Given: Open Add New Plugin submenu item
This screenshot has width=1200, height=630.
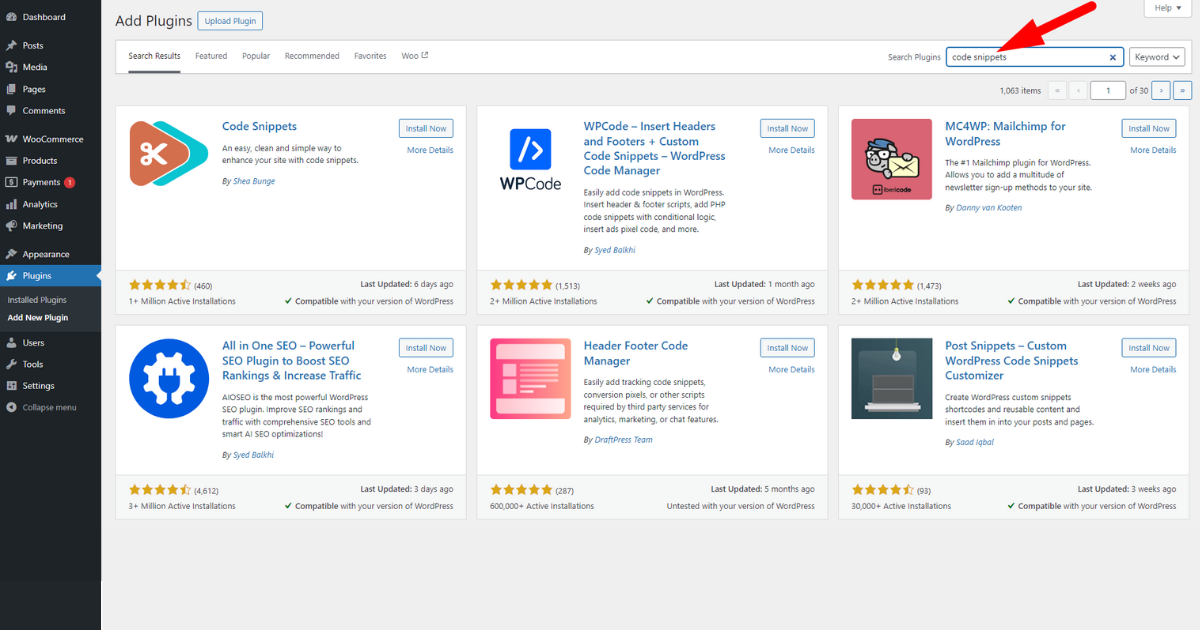Looking at the screenshot, I should coord(38,318).
